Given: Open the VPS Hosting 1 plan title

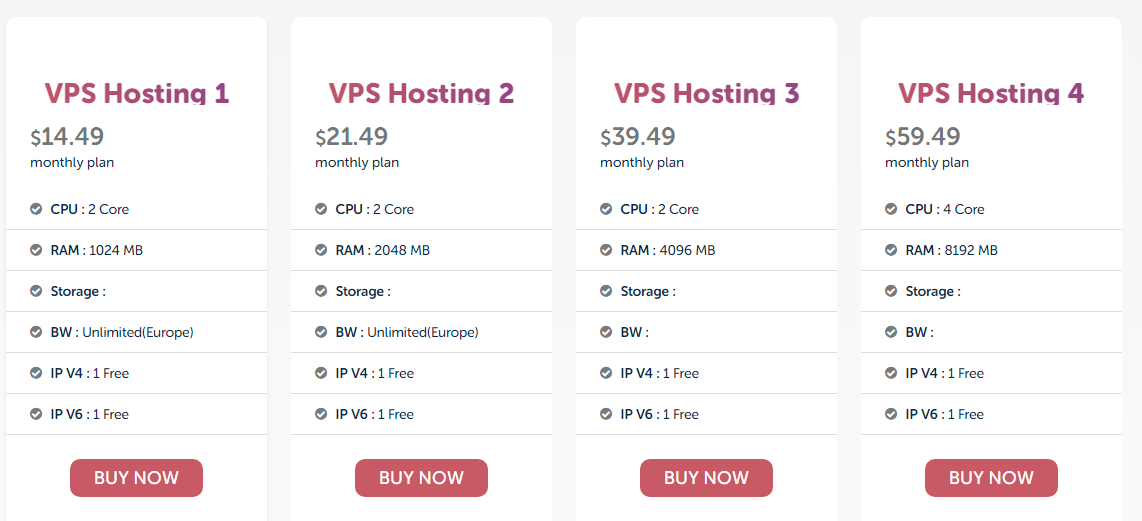Looking at the screenshot, I should [136, 94].
